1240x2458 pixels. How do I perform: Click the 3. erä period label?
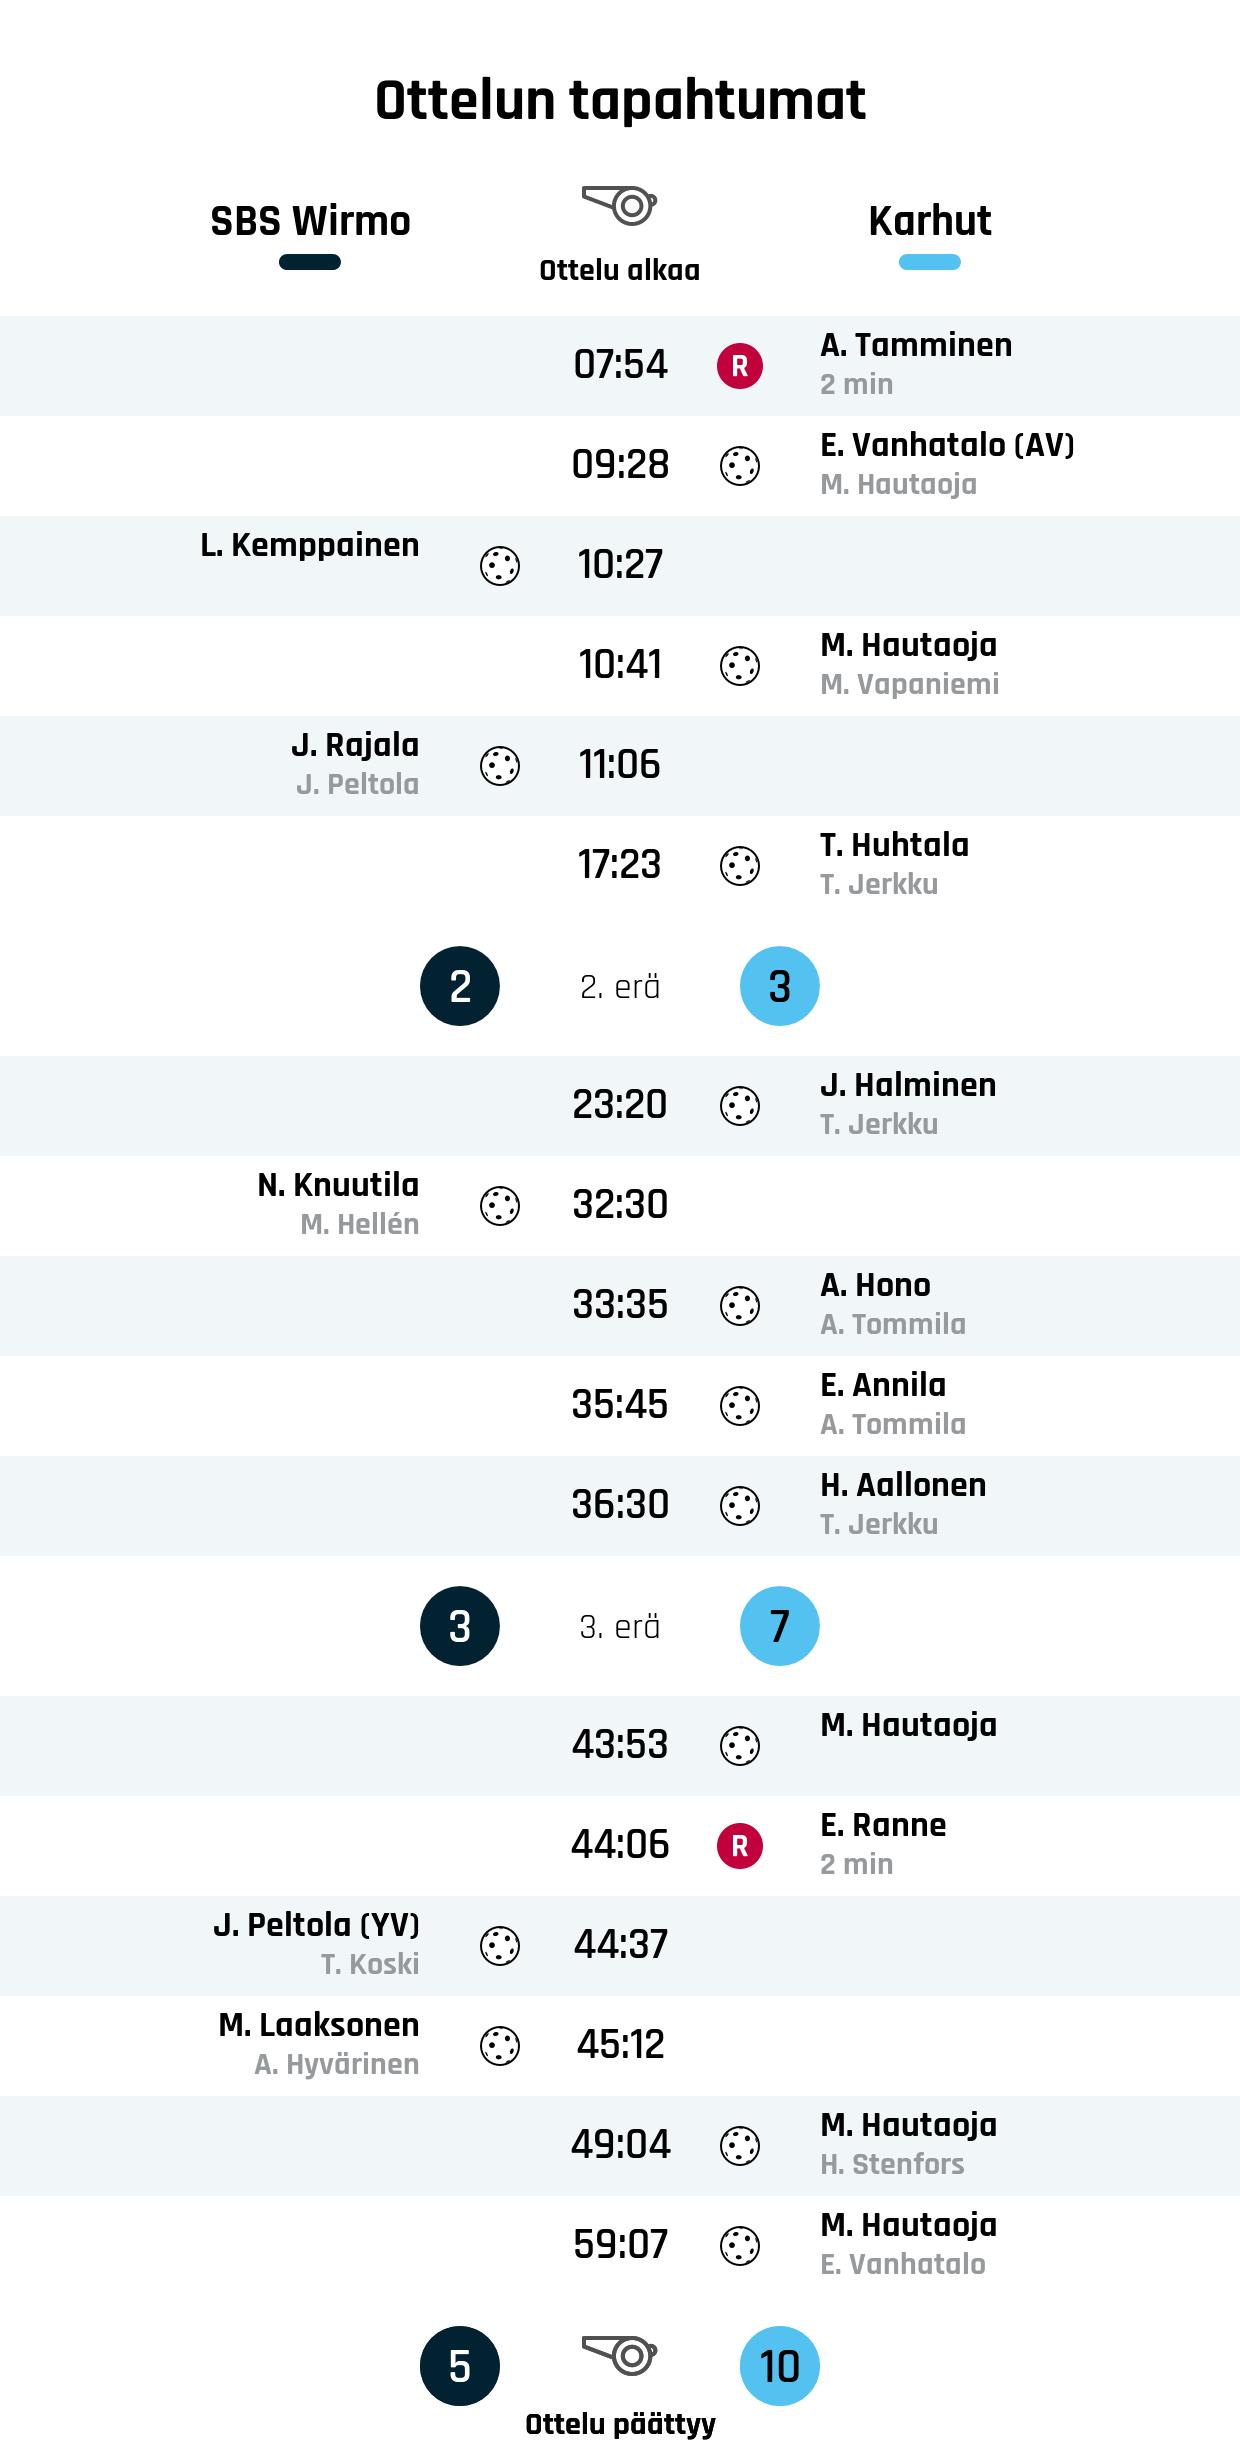620,1627
